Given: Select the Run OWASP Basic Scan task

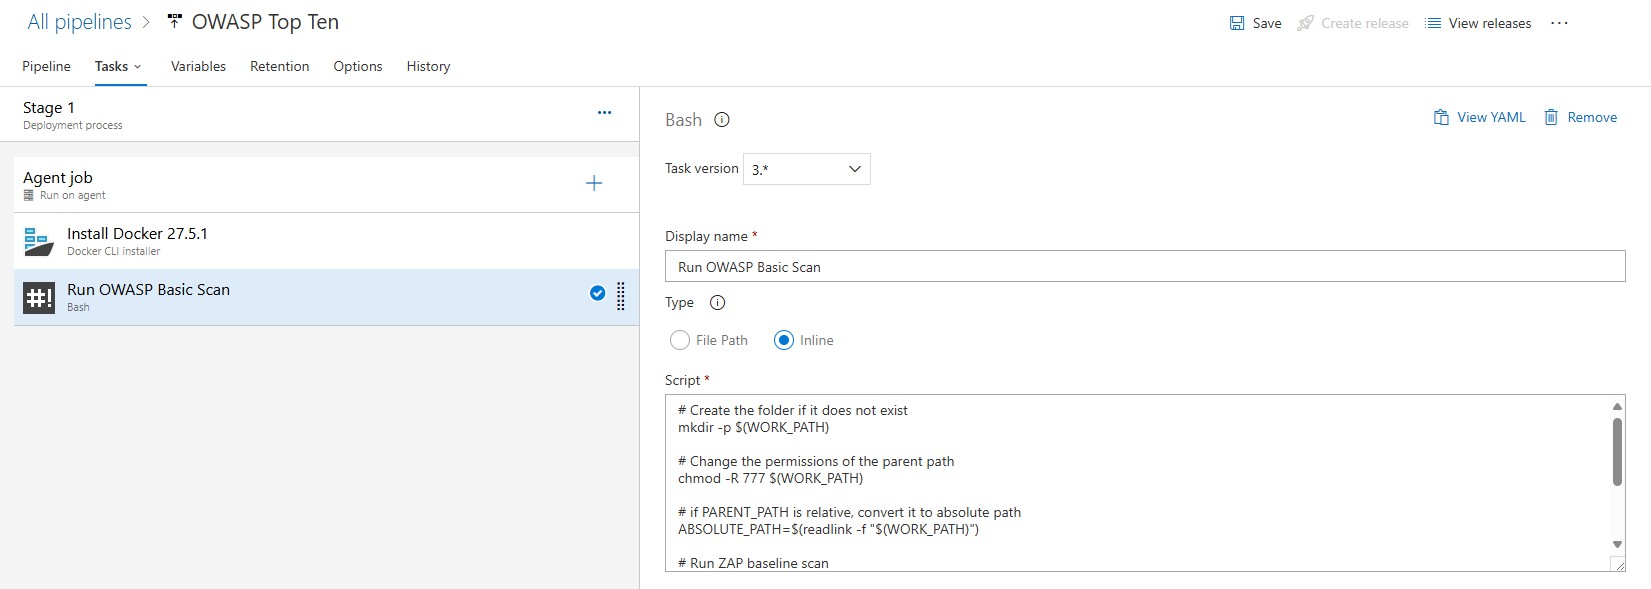Looking at the screenshot, I should (x=326, y=297).
